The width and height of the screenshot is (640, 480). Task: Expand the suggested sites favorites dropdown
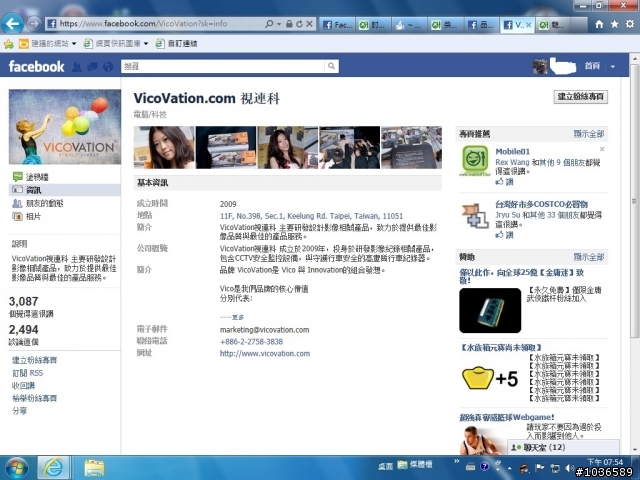74,43
